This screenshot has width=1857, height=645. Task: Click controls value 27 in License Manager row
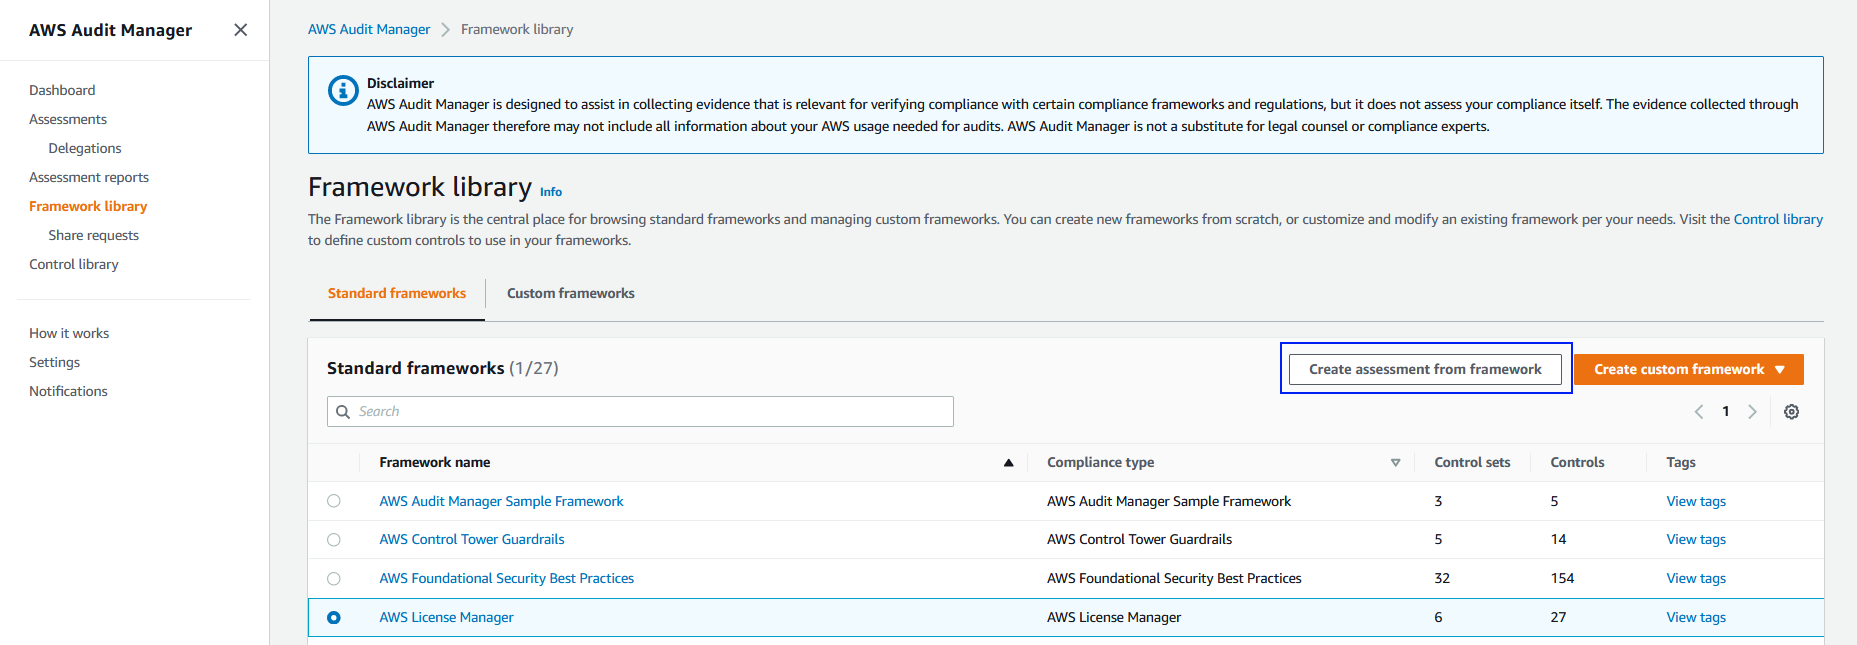click(x=1558, y=617)
